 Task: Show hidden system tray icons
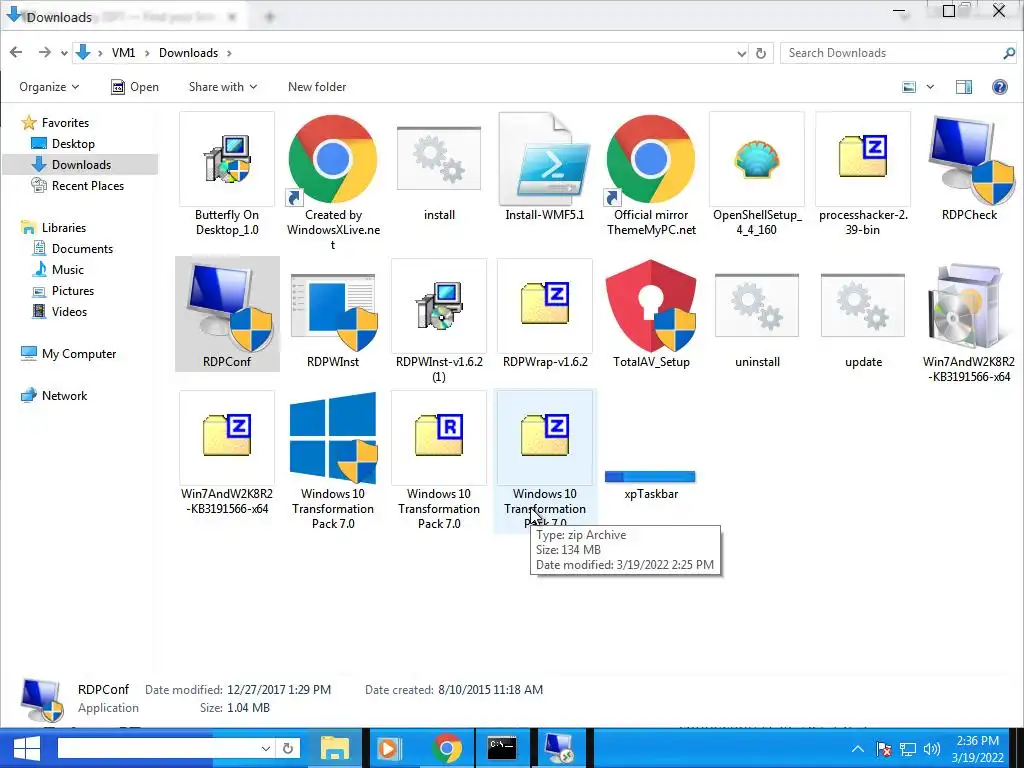point(857,749)
